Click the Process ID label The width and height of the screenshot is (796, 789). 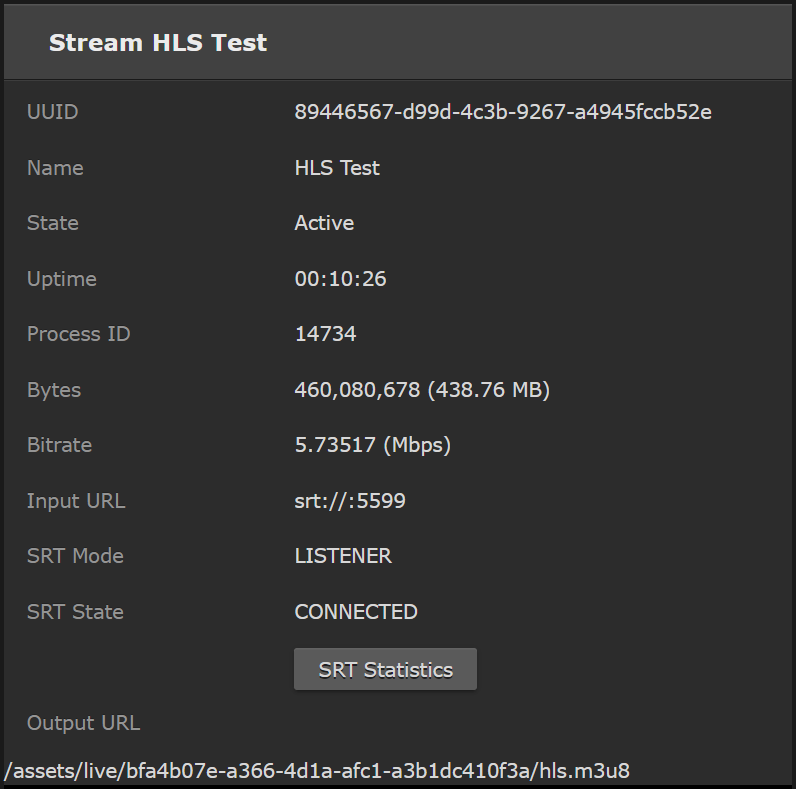pos(78,334)
